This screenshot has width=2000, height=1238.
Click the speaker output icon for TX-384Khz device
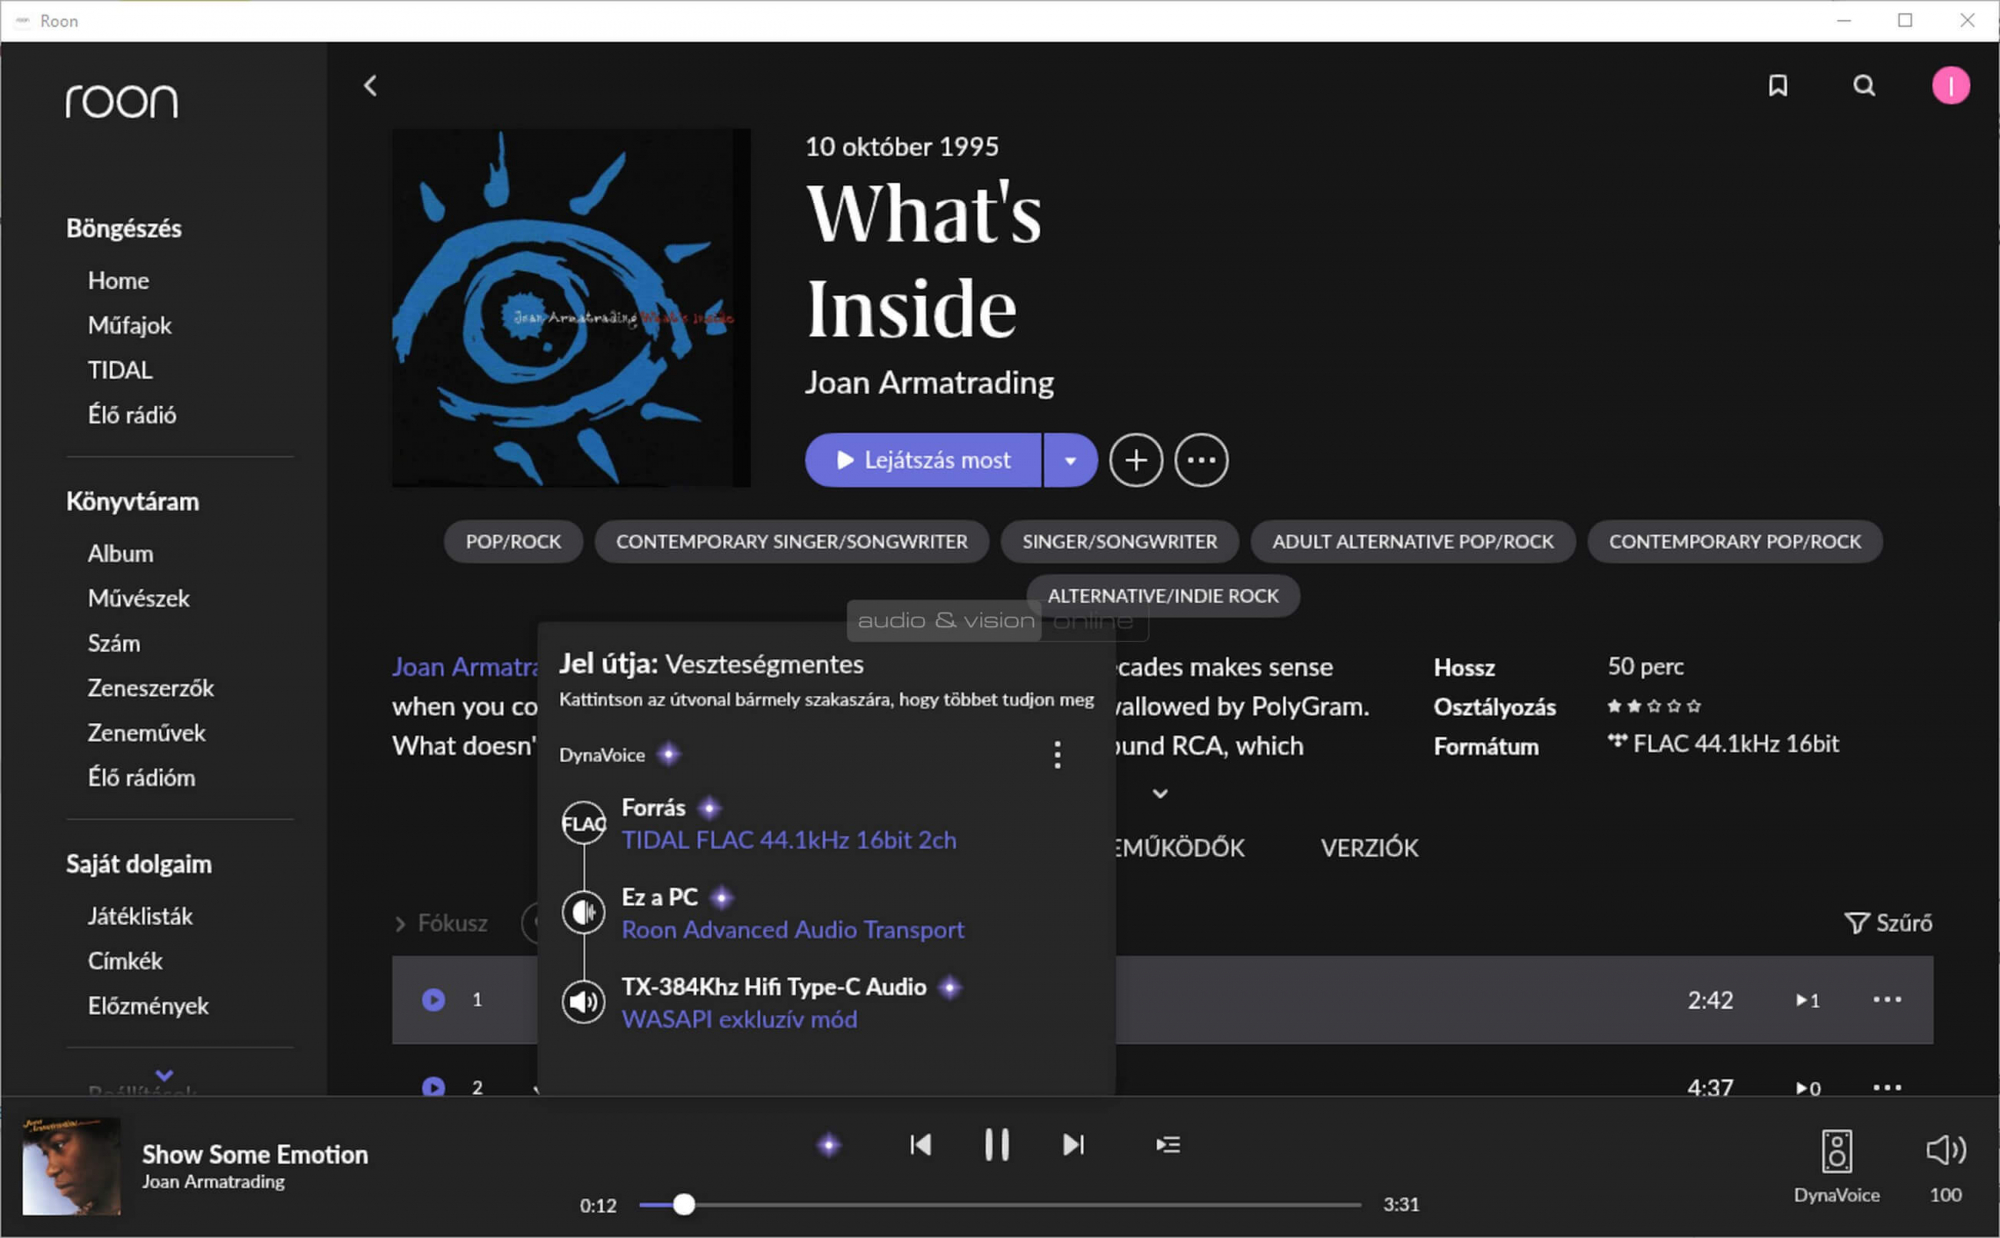[x=584, y=1002]
